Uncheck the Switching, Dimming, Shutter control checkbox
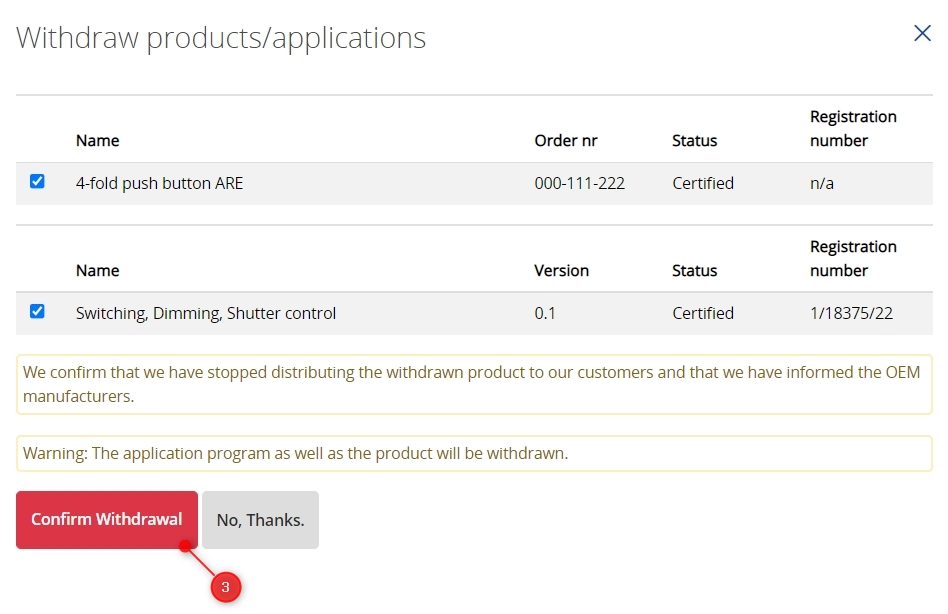 (x=37, y=312)
